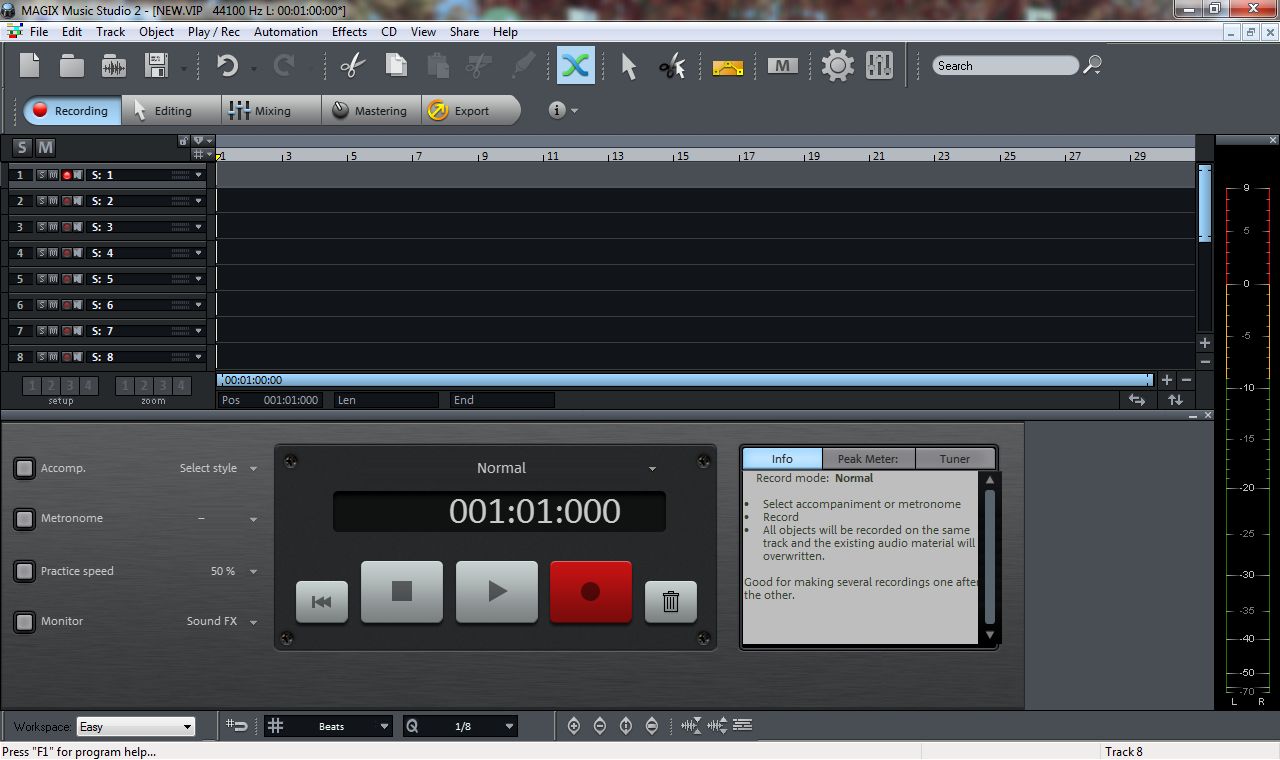Open settings via the gear icon
The height and width of the screenshot is (760, 1280).
pos(837,66)
